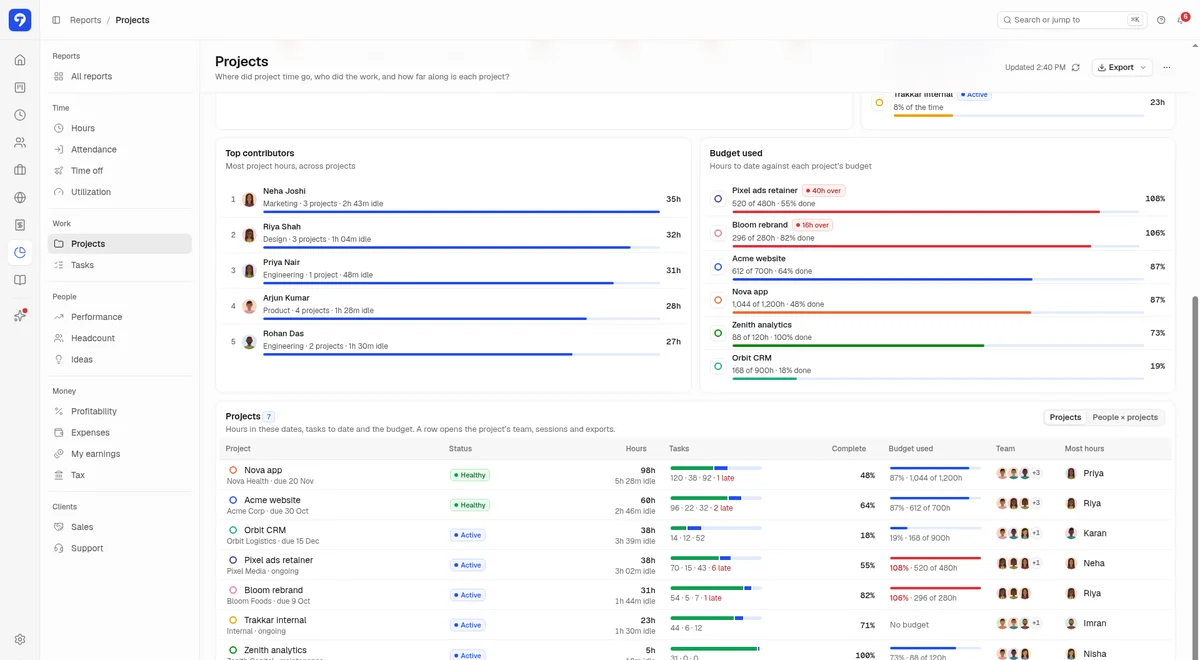
Task: Click Riya Shah's hours bar in Top contributors
Action: 461,247
